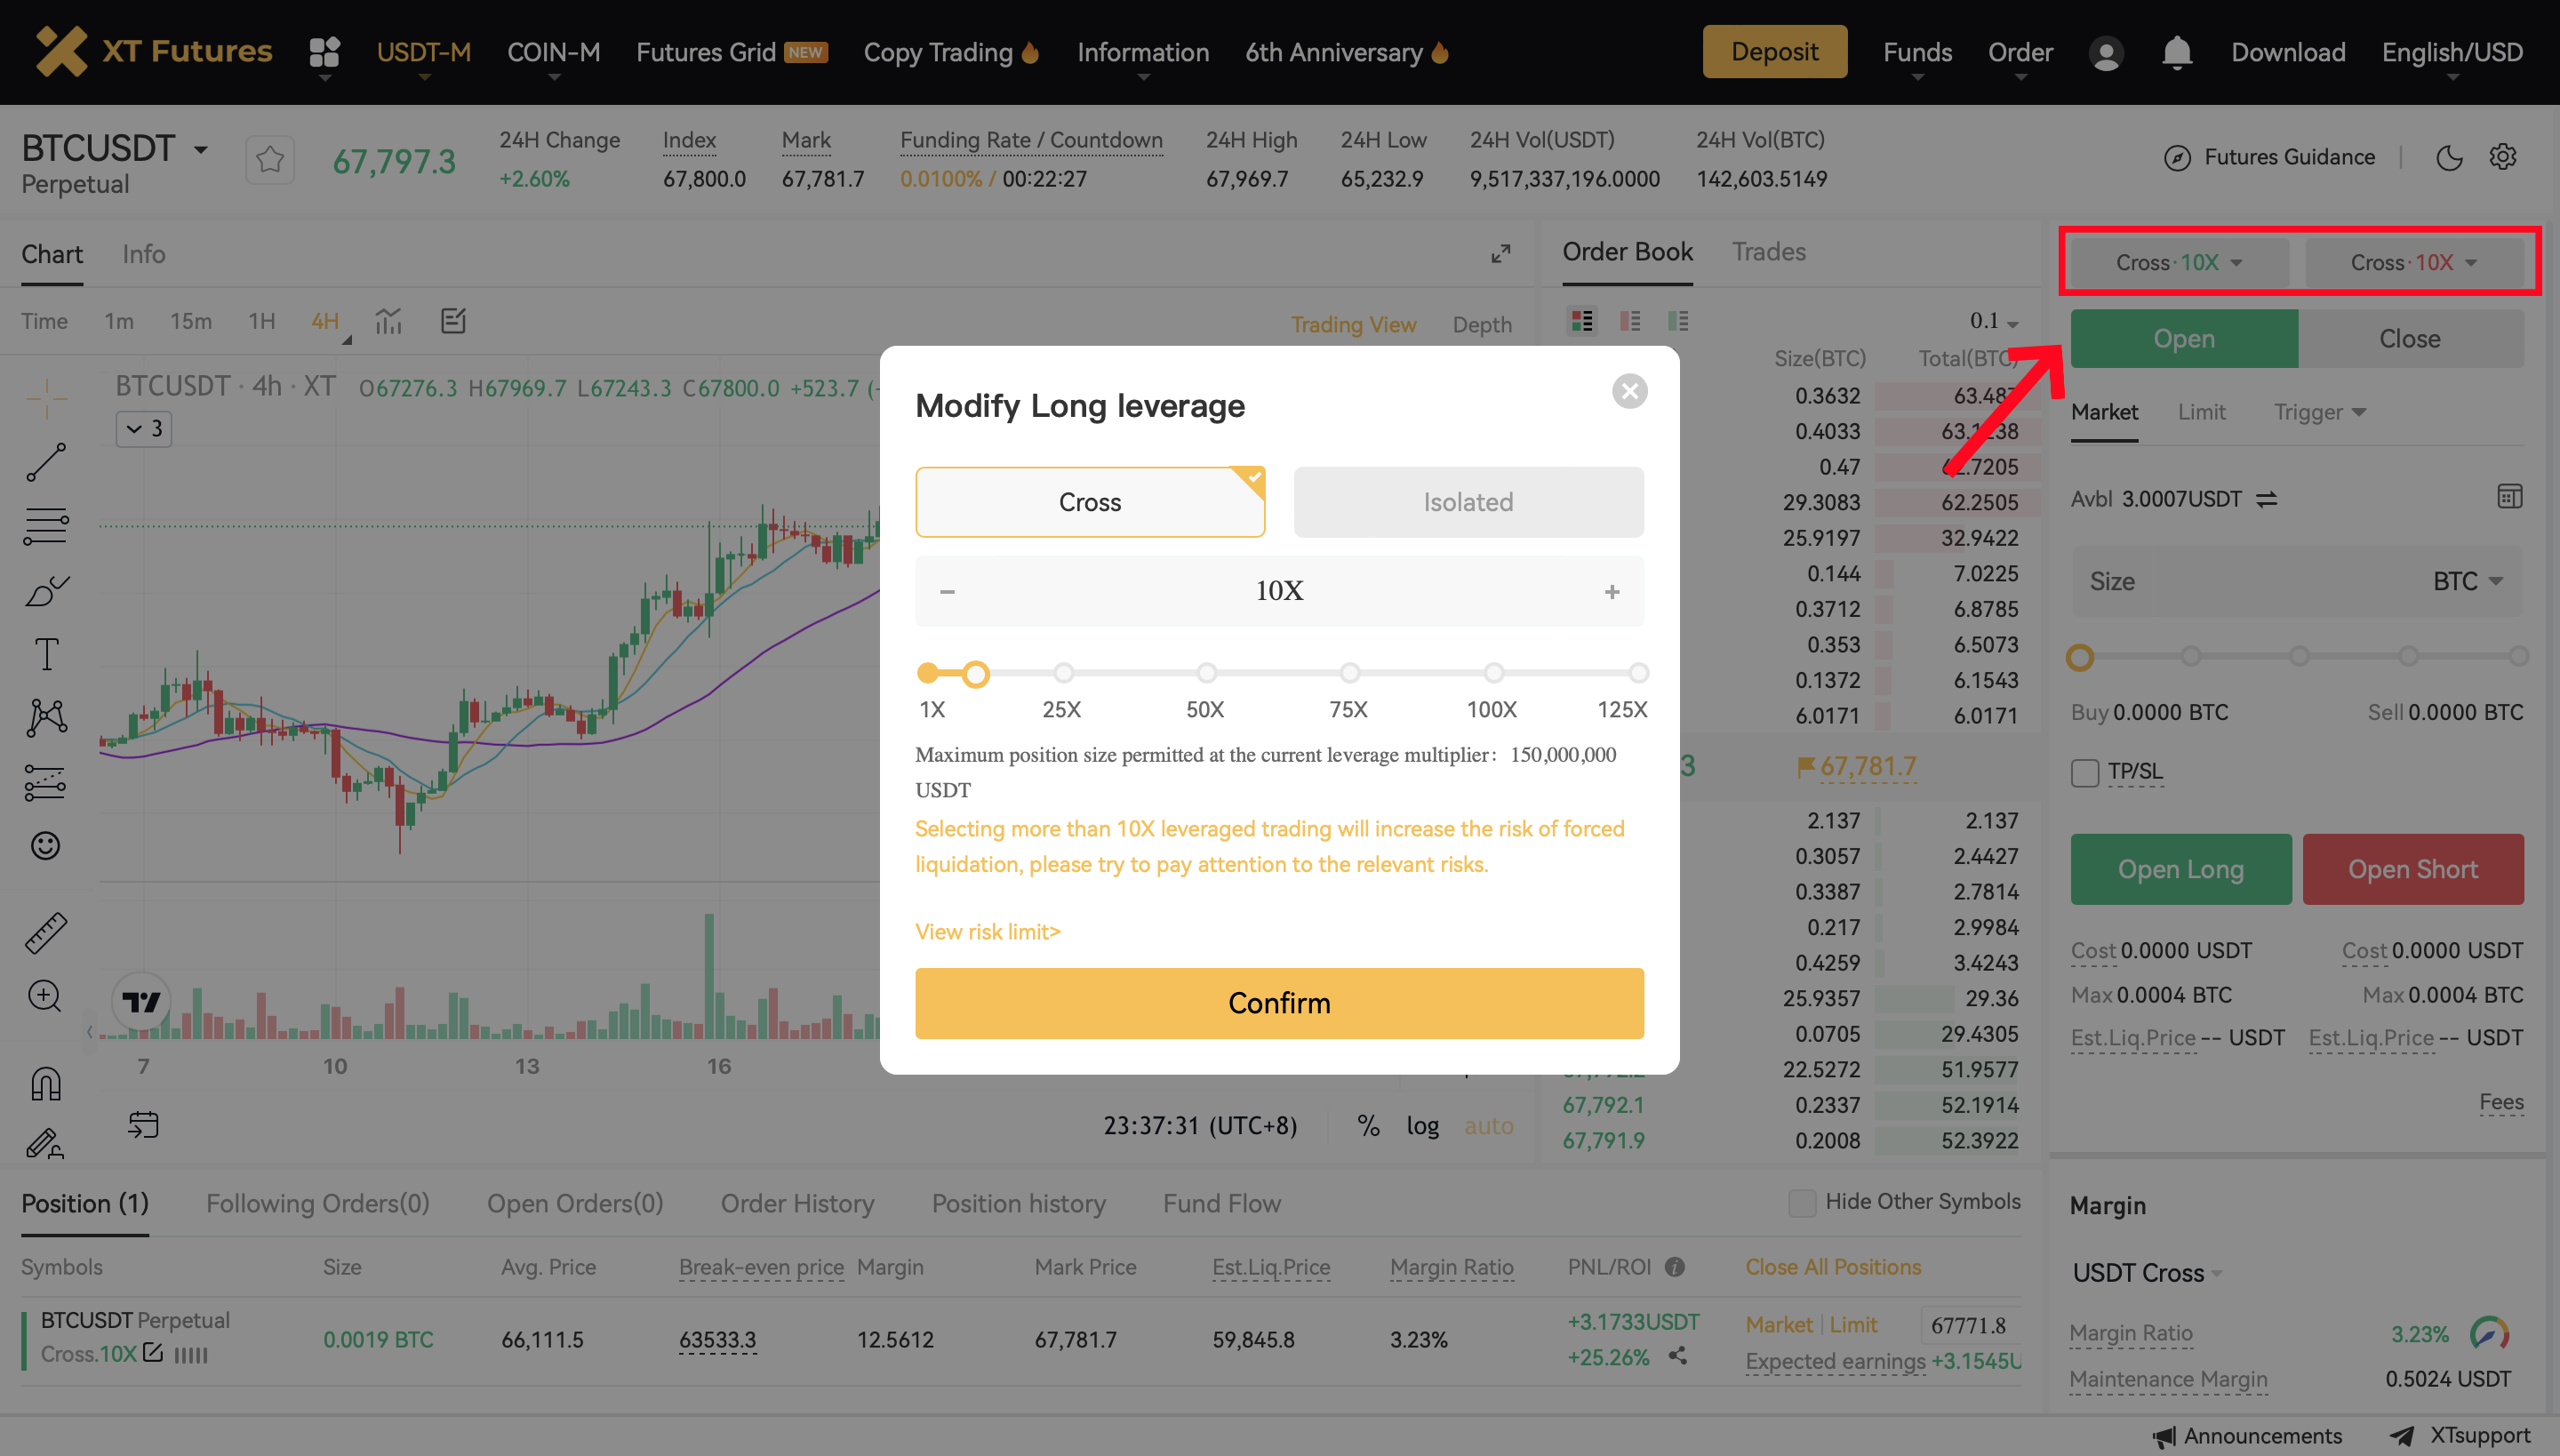Open the calculator icon beside available balance
Viewport: 2560px width, 1456px height.
pyautogui.click(x=2509, y=497)
